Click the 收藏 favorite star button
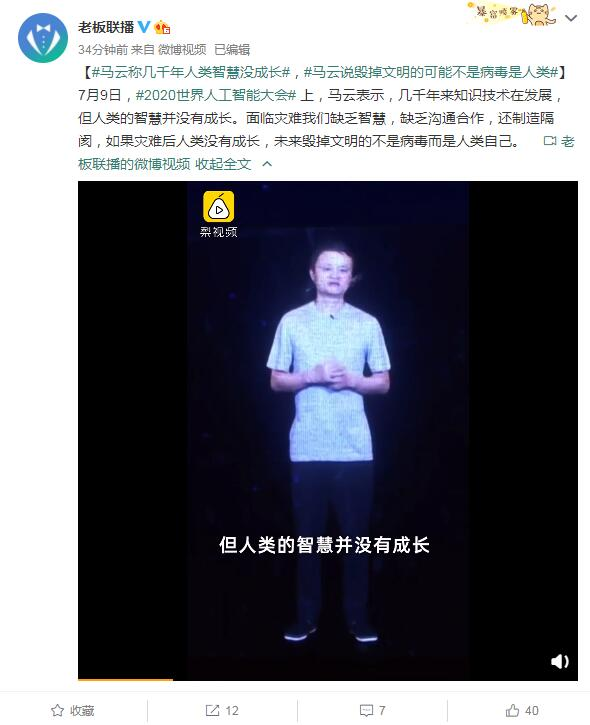Viewport: 590px width, 725px height. tap(73, 710)
